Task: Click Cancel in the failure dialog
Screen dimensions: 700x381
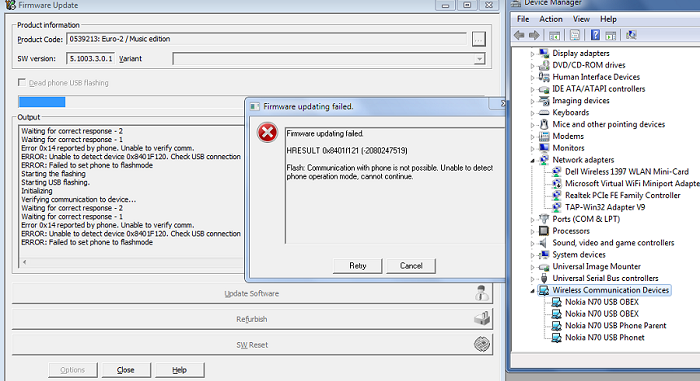Action: tap(411, 265)
